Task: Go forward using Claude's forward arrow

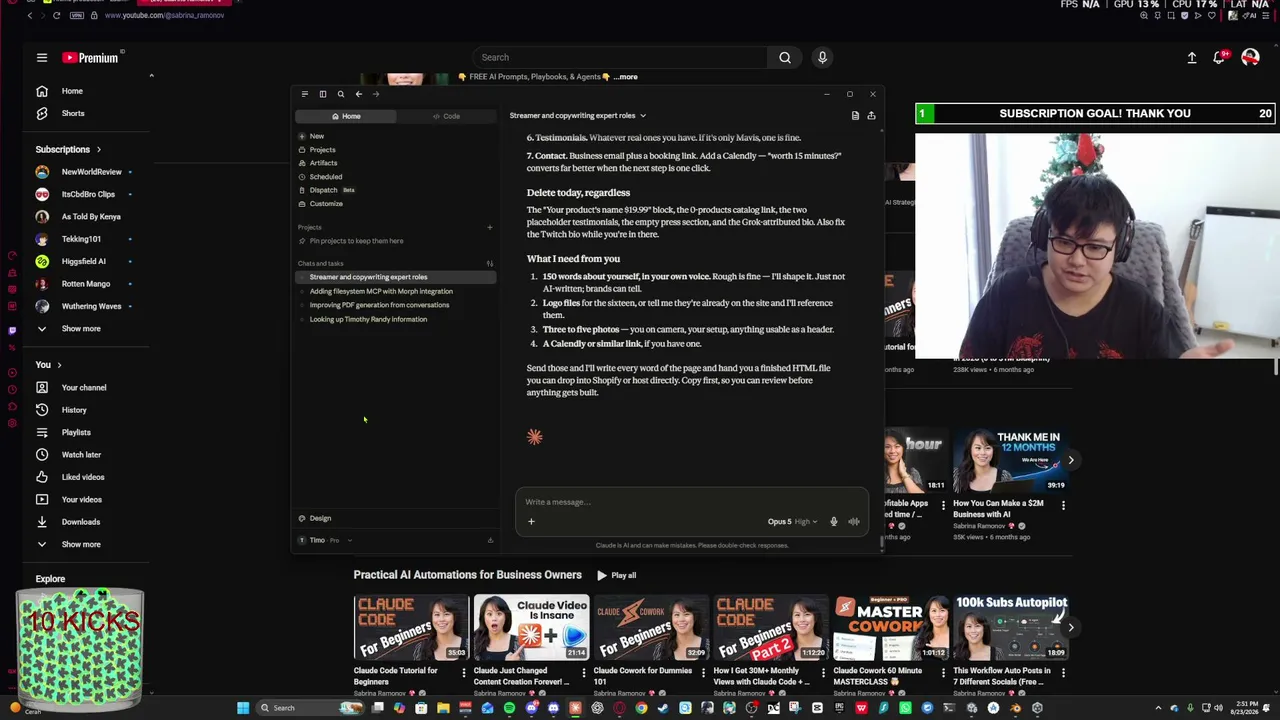Action: point(376,94)
